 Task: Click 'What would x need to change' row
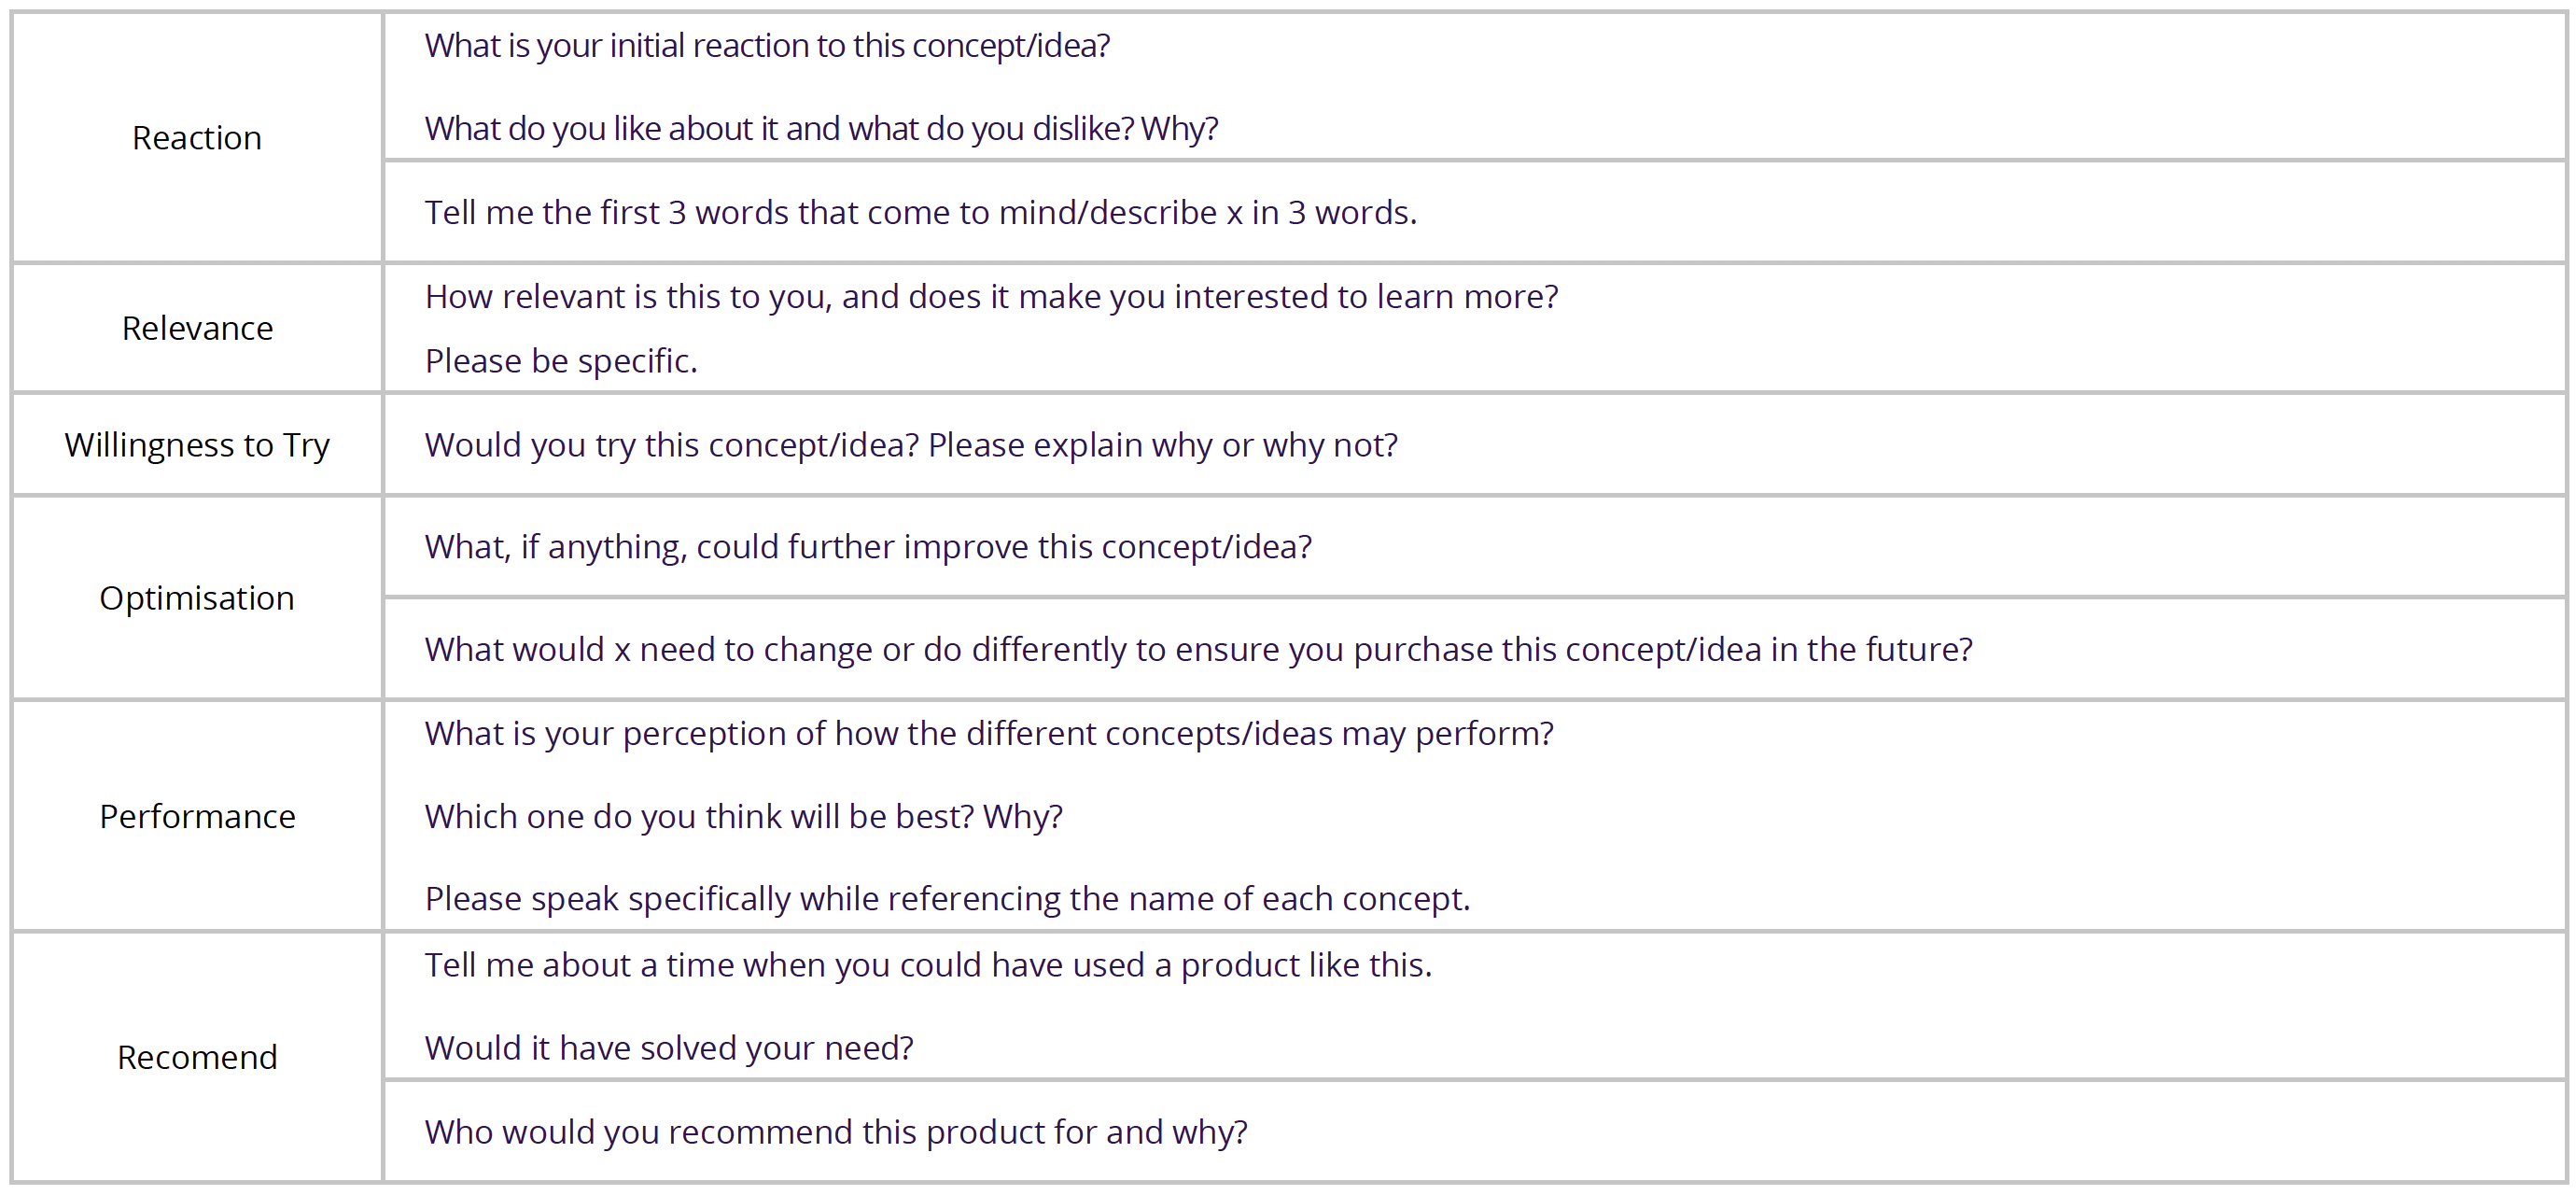1474,649
